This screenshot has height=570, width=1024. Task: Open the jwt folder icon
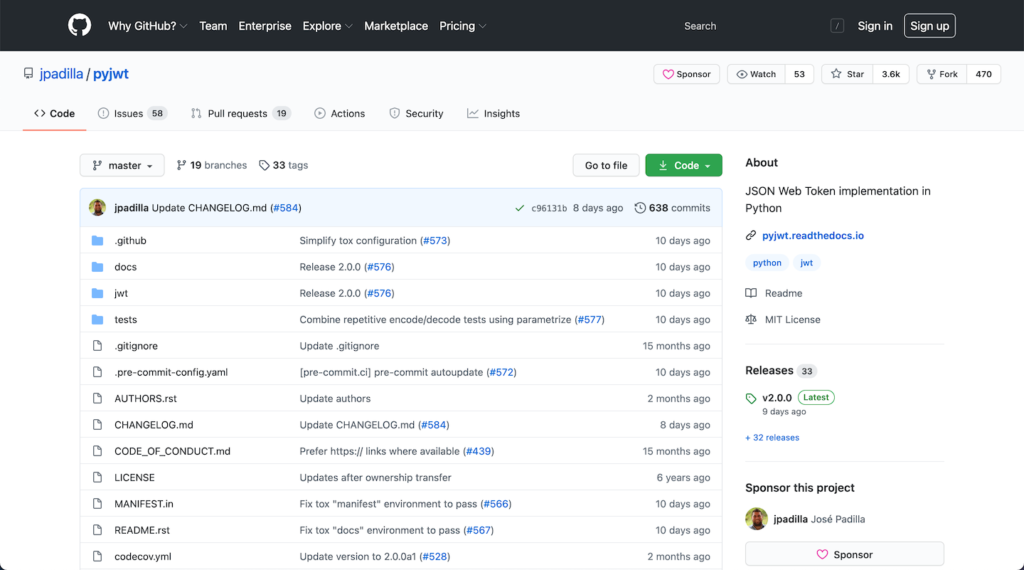pyautogui.click(x=97, y=293)
